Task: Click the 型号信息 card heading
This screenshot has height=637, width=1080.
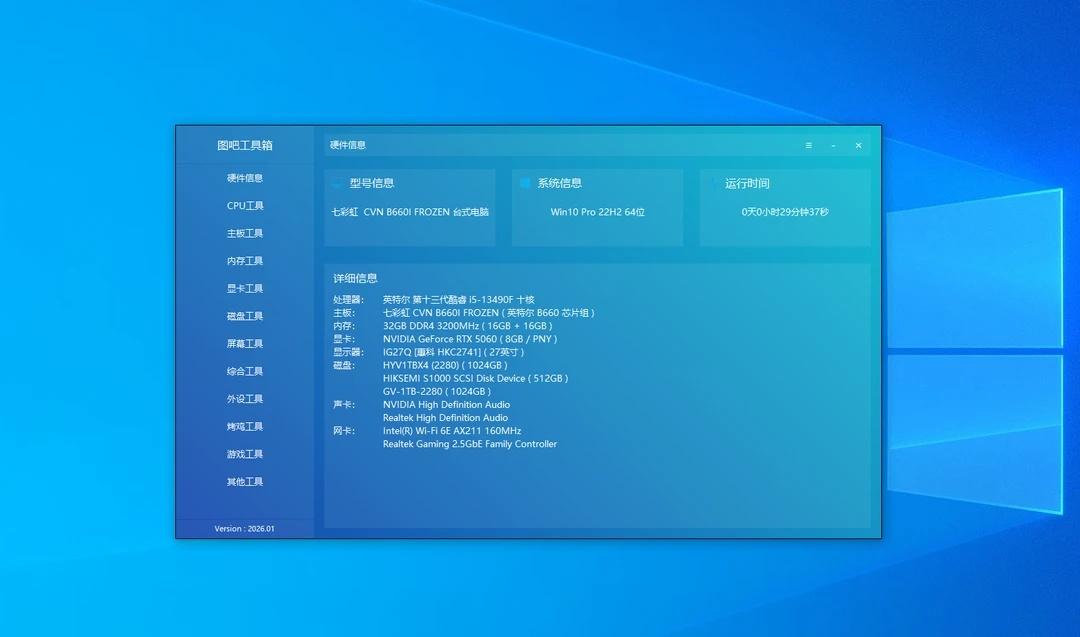Action: pos(372,183)
